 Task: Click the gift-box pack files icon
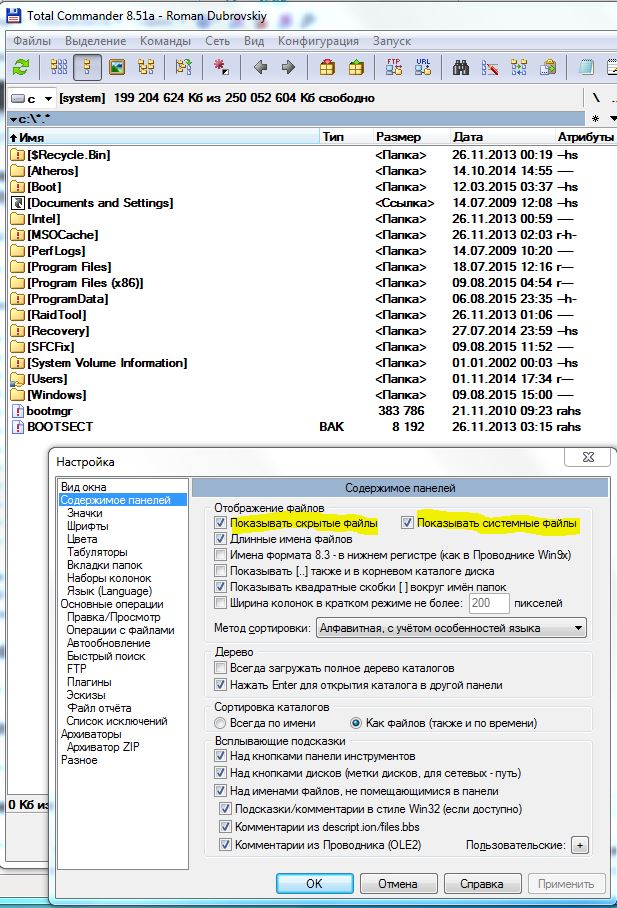coord(327,67)
